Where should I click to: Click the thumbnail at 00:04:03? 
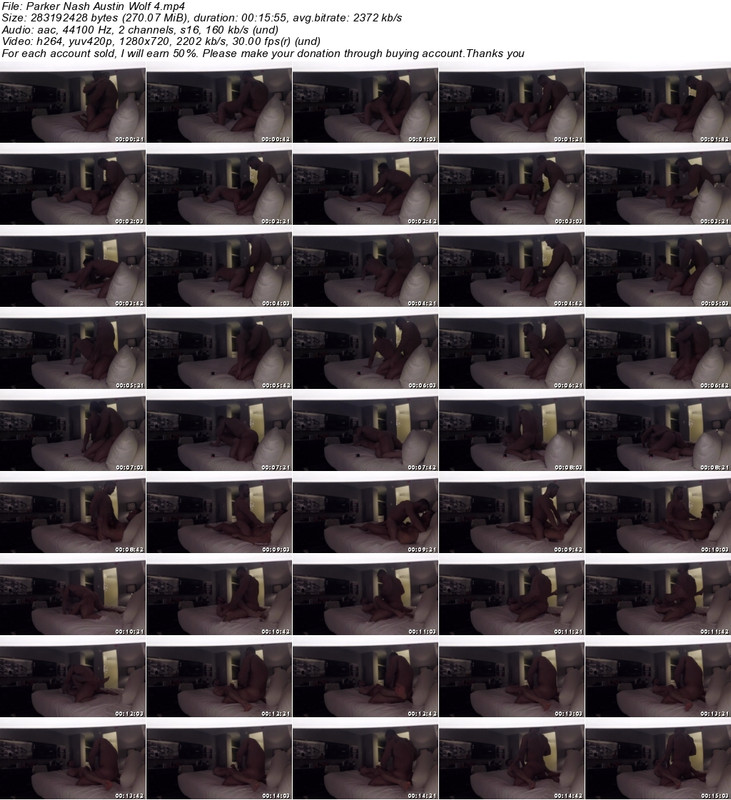(219, 269)
